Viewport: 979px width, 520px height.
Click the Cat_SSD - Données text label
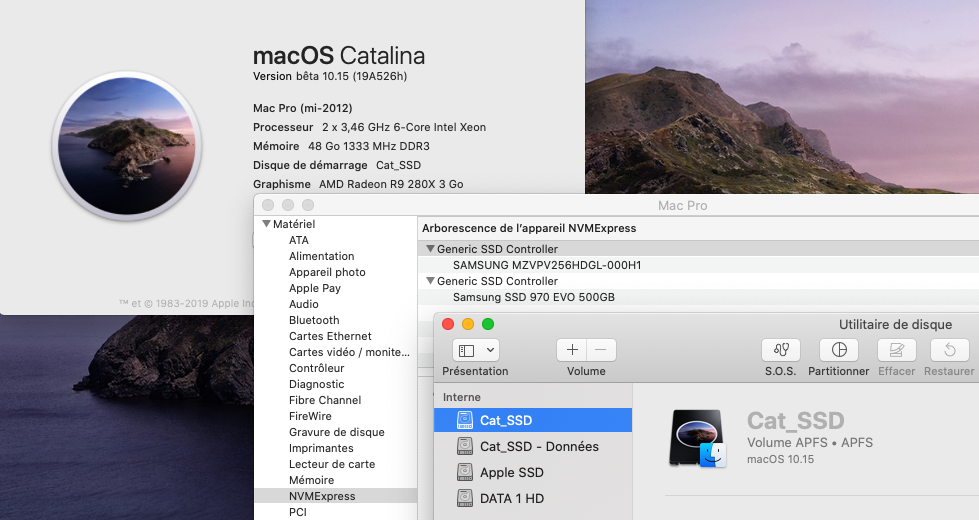[539, 446]
